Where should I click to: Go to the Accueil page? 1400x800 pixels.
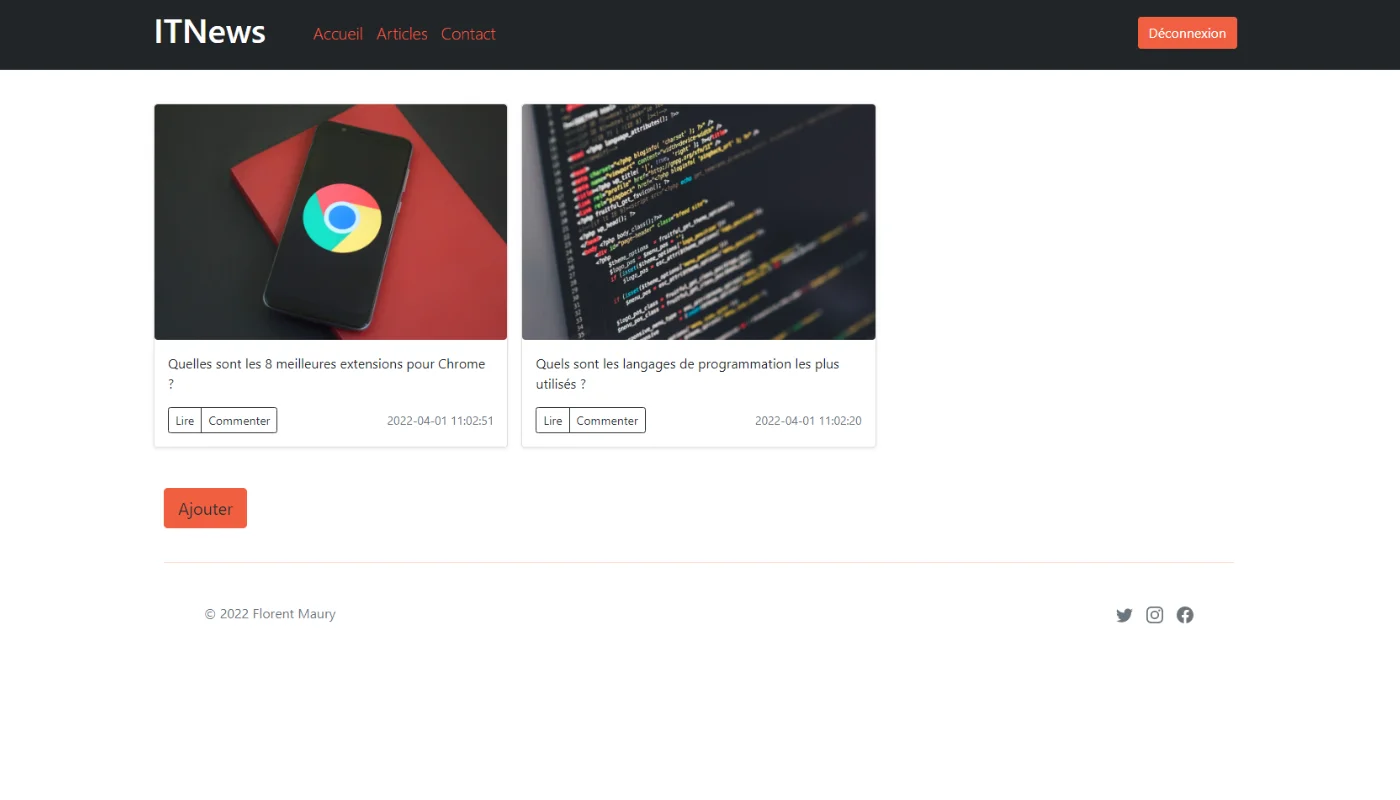338,34
